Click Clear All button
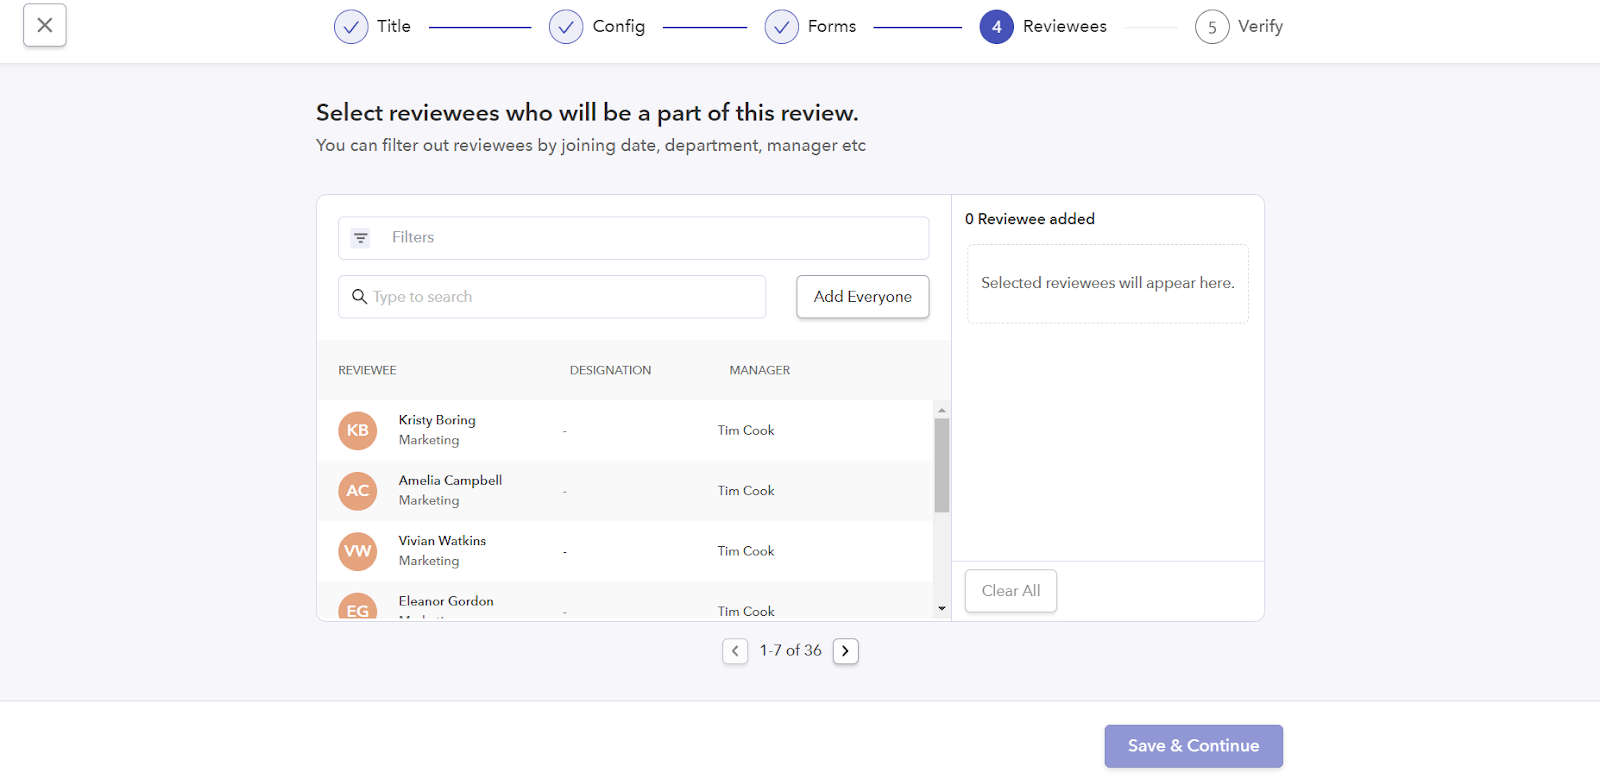 click(x=1011, y=591)
